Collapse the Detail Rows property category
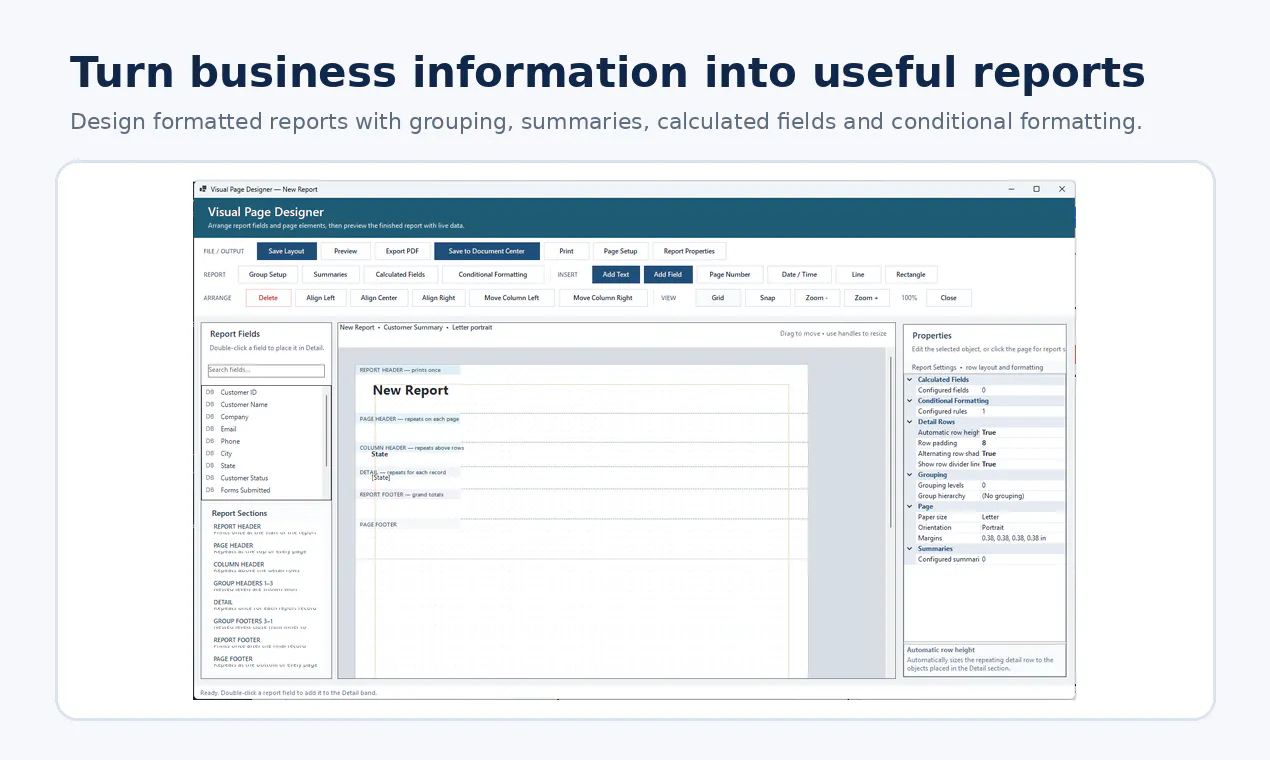This screenshot has width=1270, height=760. click(x=910, y=422)
